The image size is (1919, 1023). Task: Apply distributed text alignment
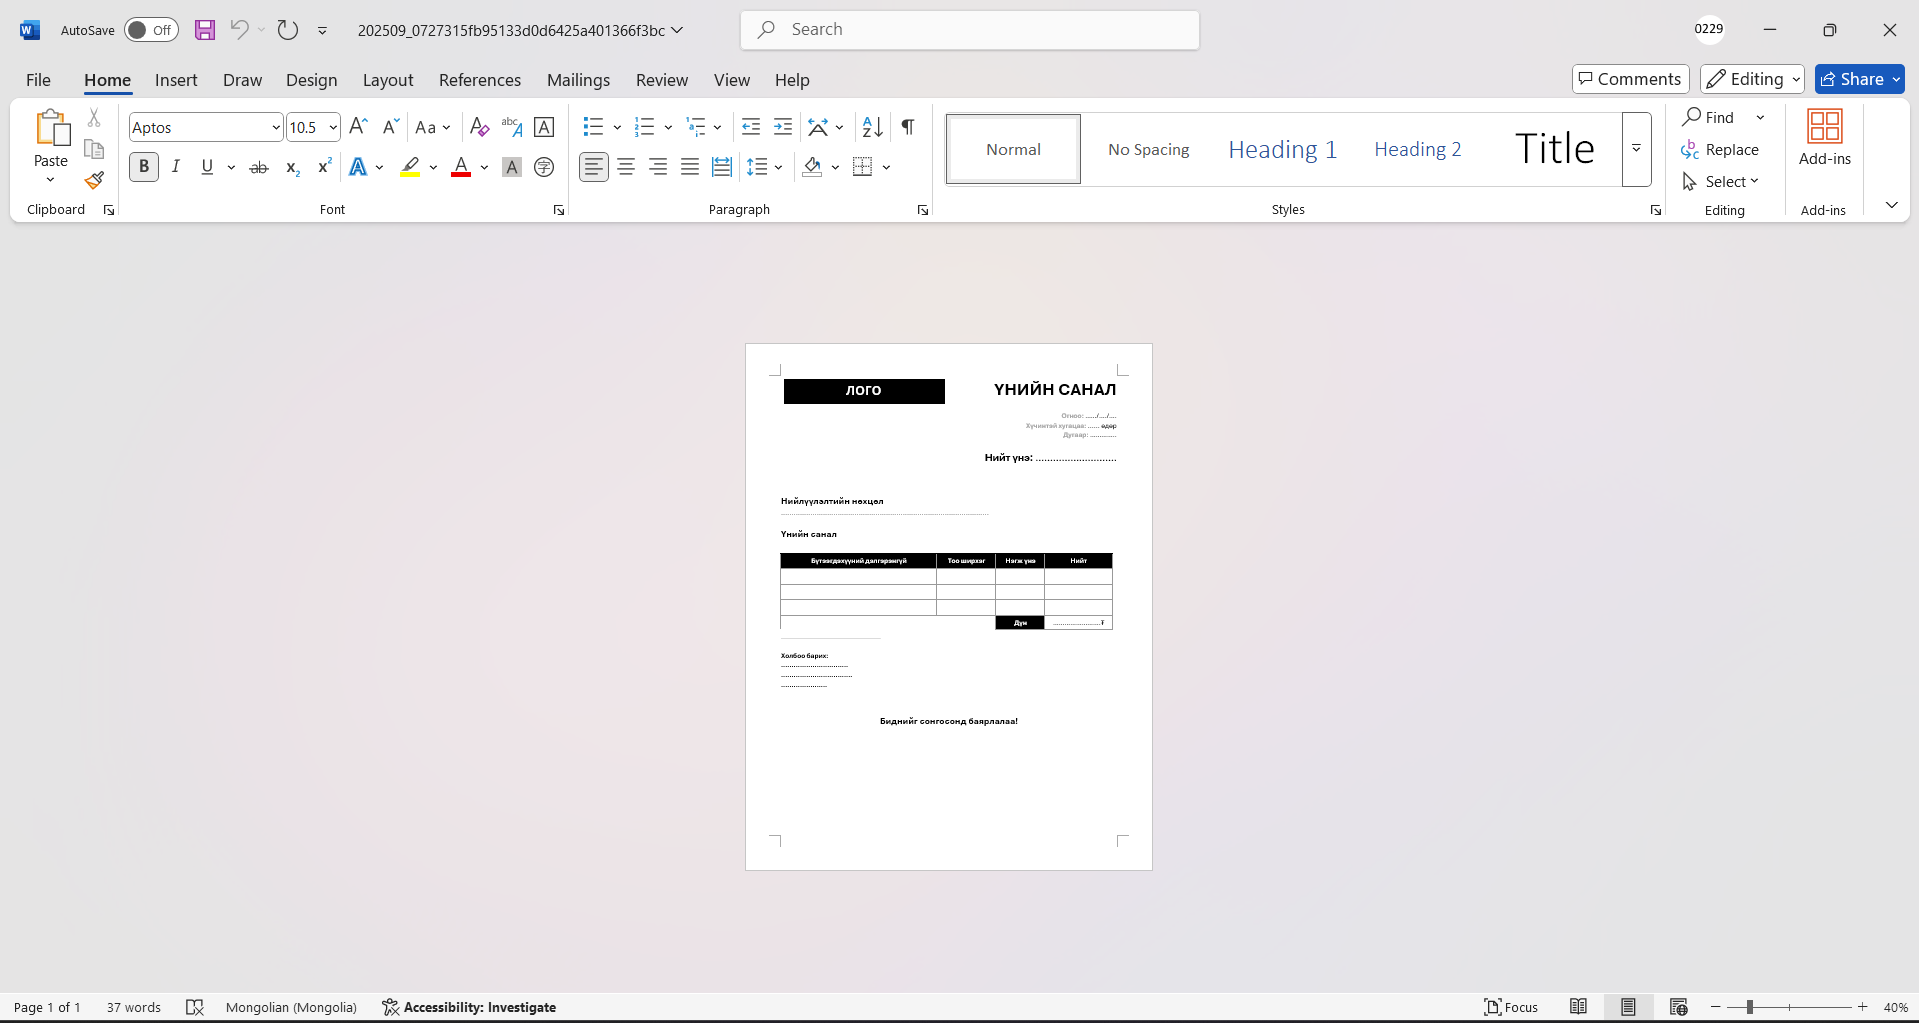coord(722,167)
